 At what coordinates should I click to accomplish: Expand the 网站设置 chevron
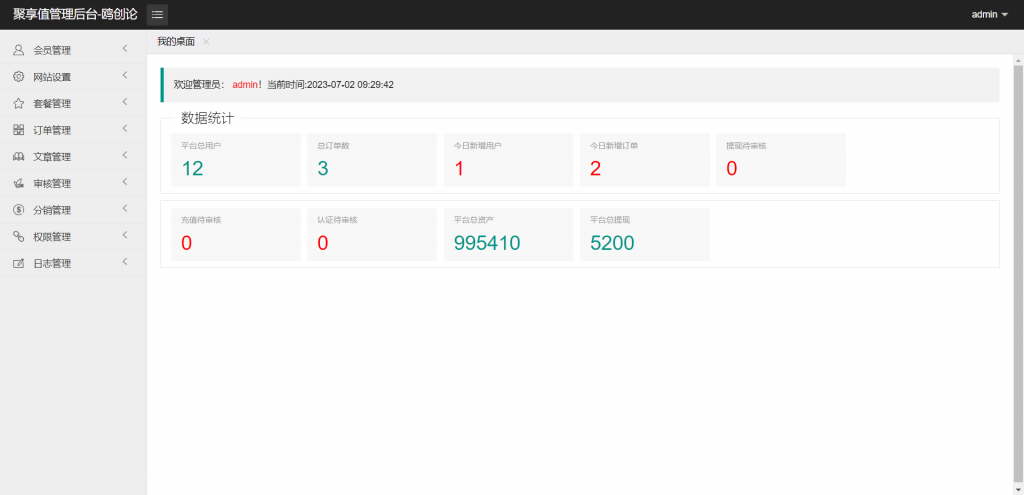pos(125,76)
